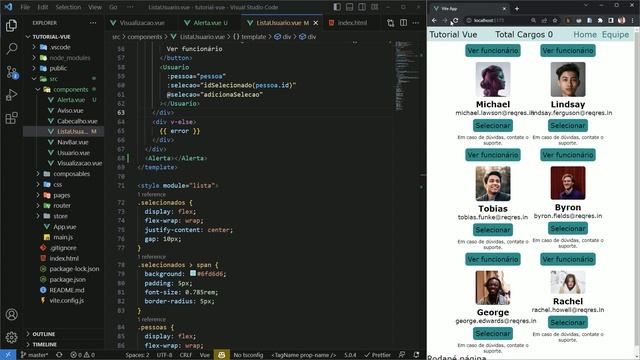Open the Selection menu
This screenshot has width=640, height=360.
(x=68, y=7)
